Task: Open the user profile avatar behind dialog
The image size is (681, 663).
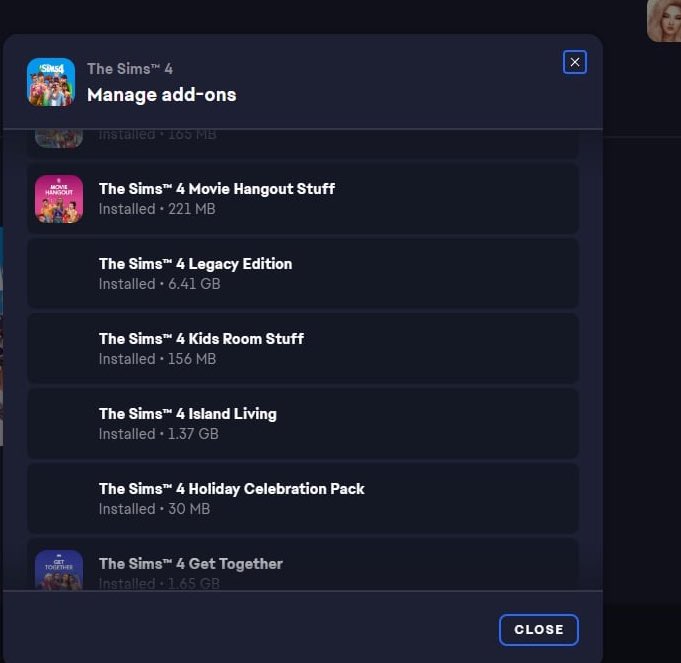Action: tap(664, 20)
